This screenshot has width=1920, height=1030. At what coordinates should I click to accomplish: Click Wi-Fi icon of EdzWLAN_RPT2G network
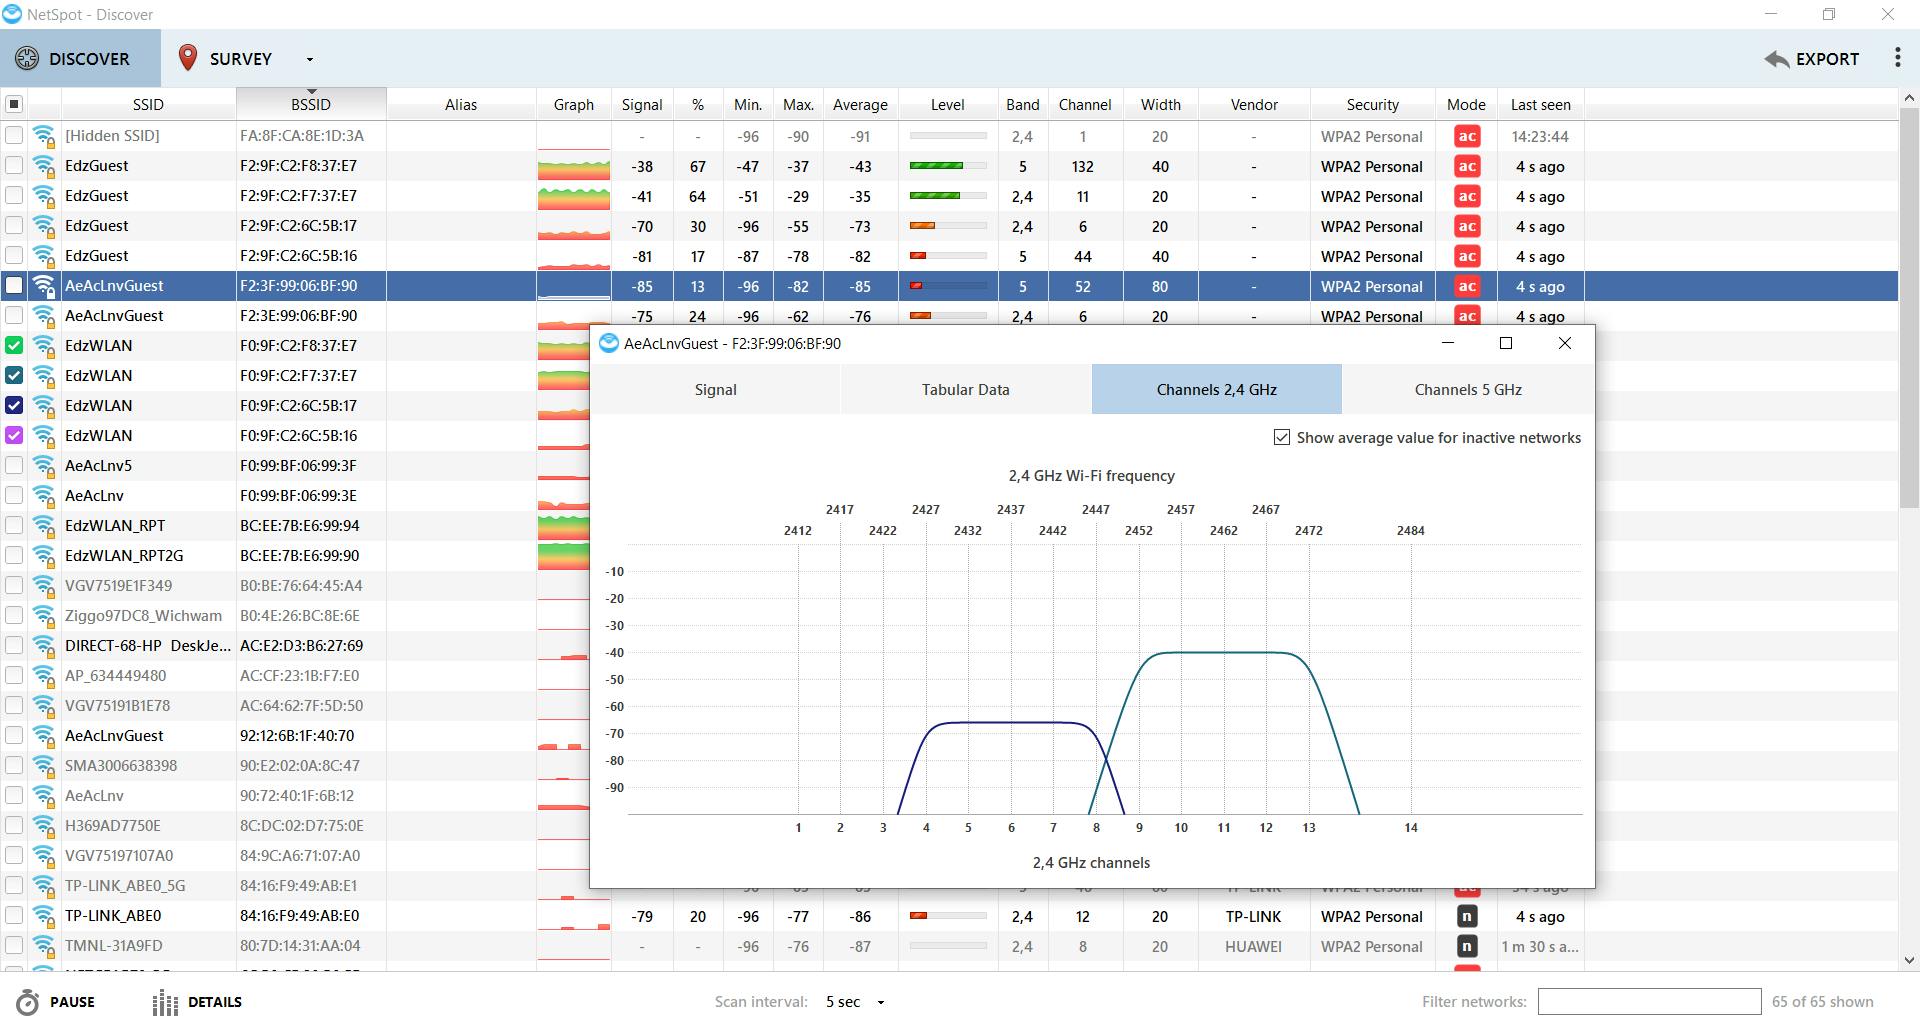[x=44, y=556]
